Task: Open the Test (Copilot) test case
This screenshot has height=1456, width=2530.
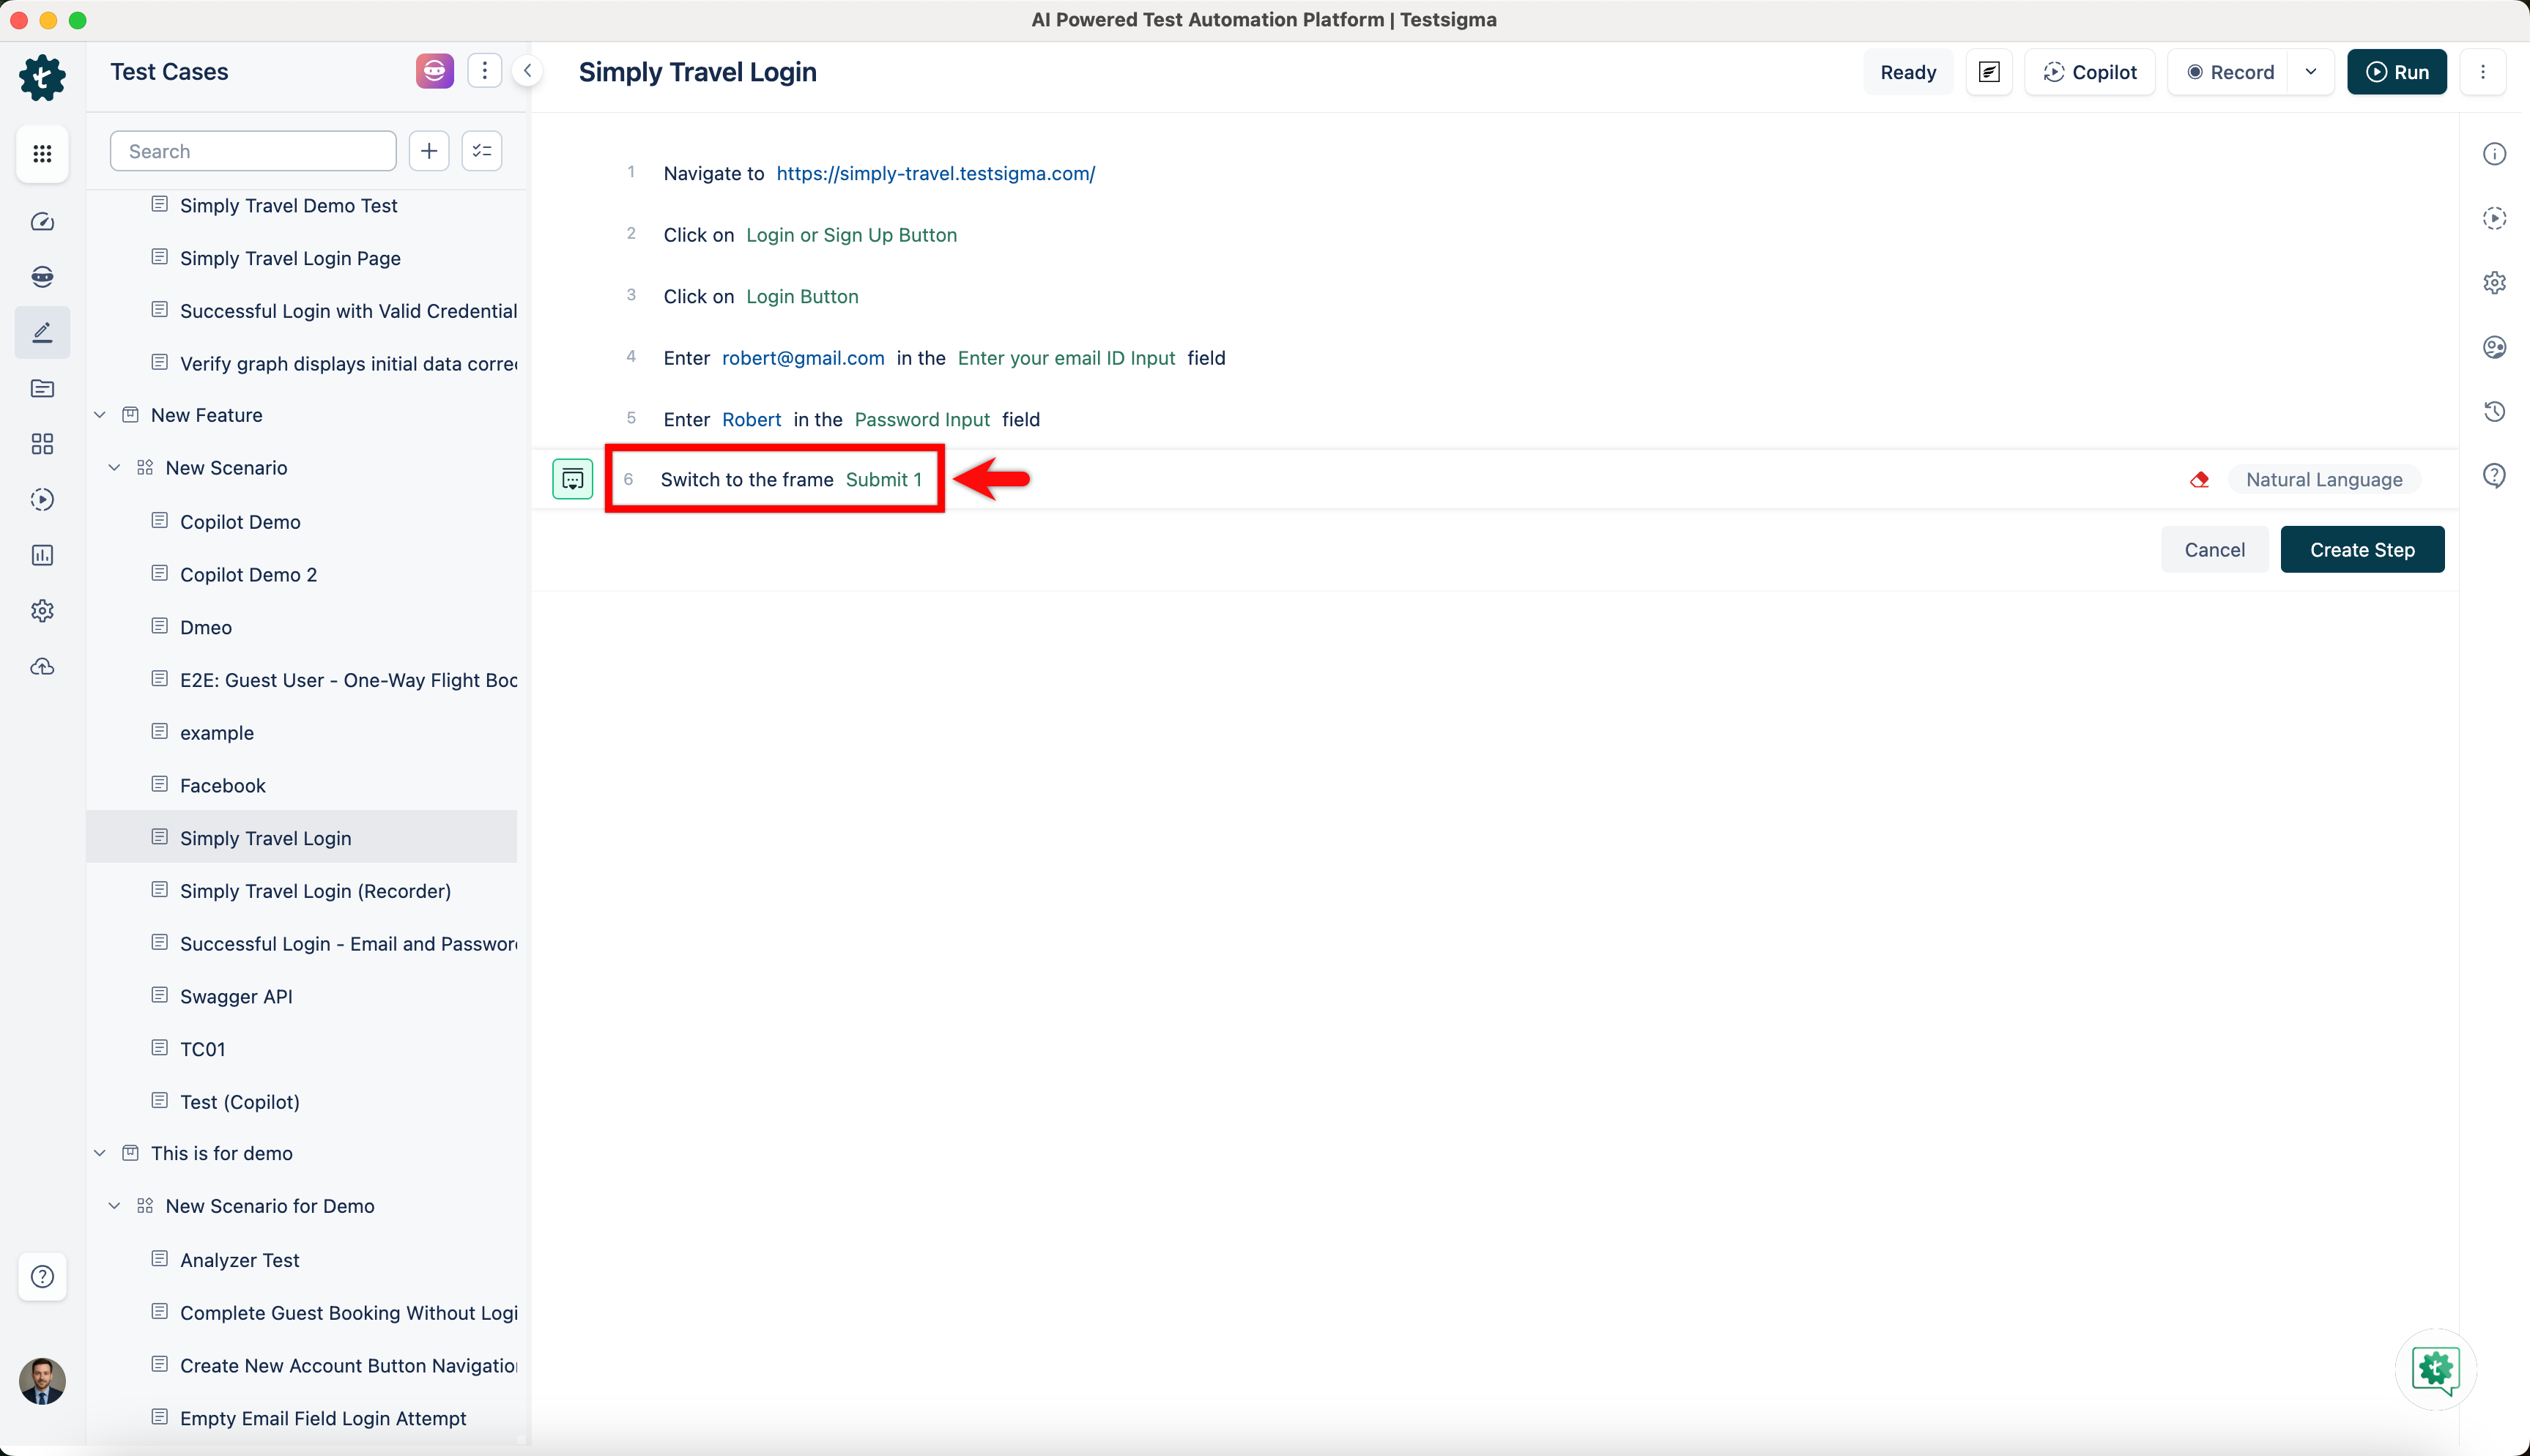Action: 240,1102
